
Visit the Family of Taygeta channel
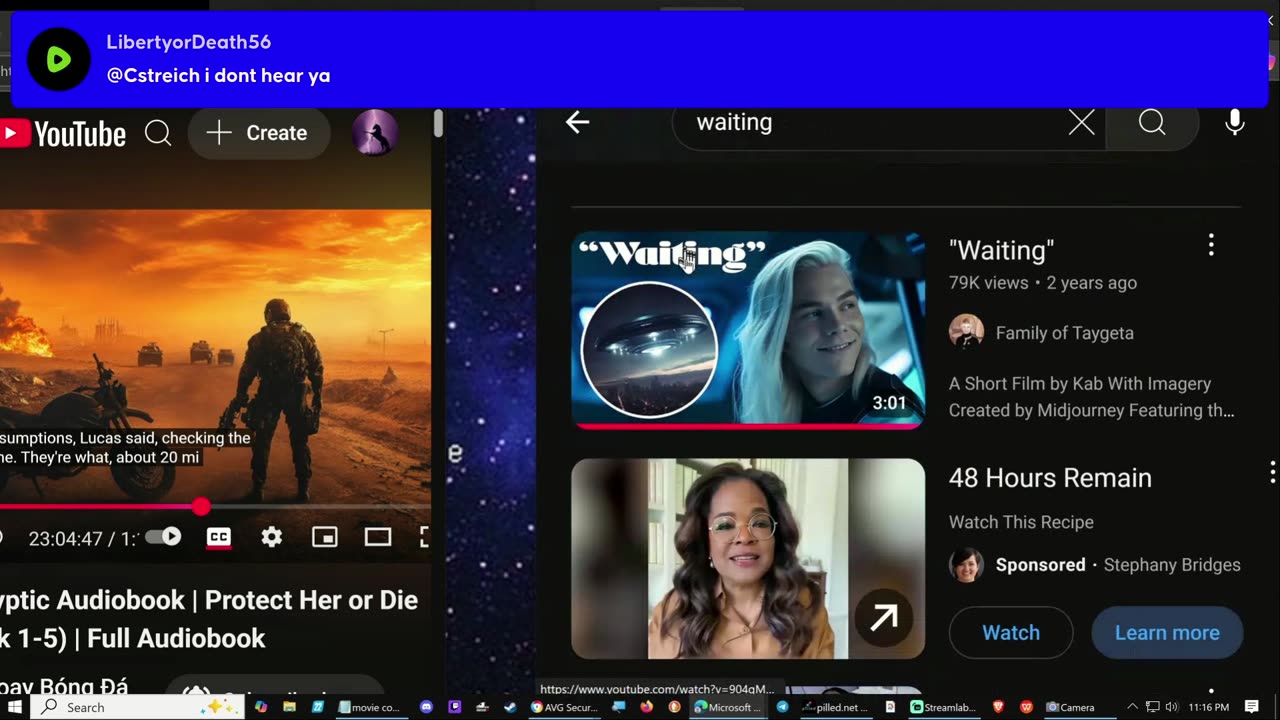coord(1065,333)
